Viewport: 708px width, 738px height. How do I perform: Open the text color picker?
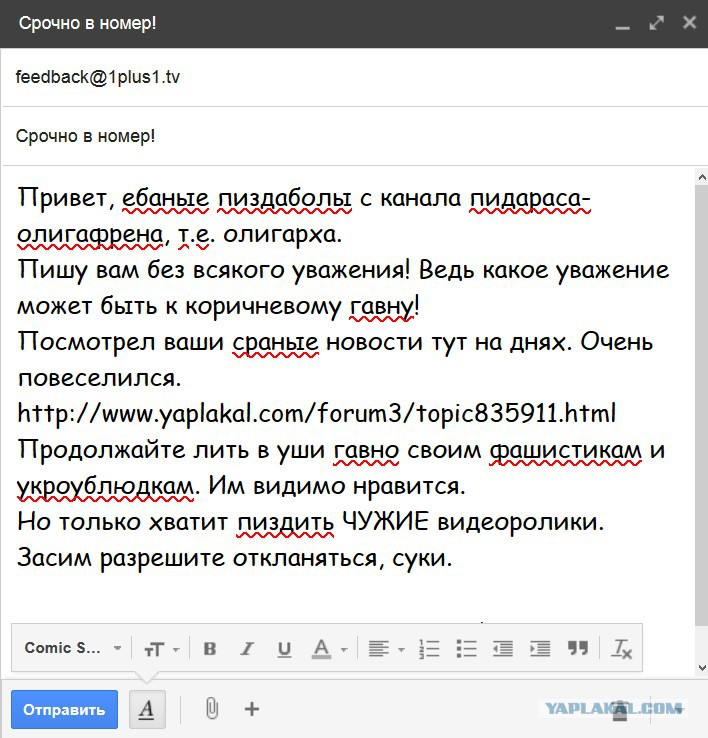pyautogui.click(x=322, y=649)
